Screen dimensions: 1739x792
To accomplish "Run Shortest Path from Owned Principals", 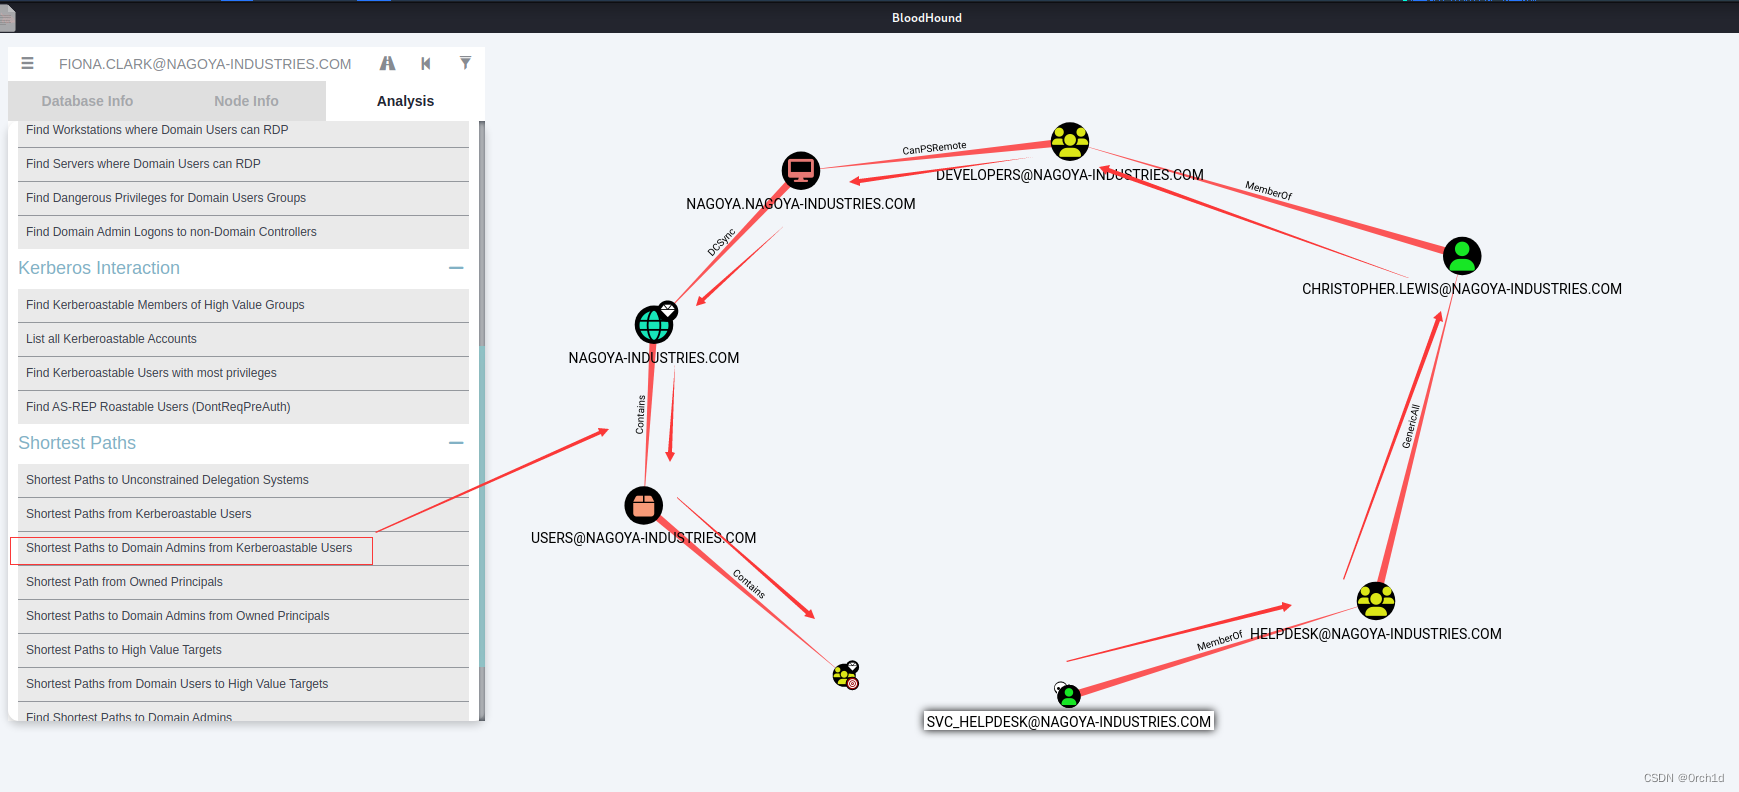I will pyautogui.click(x=243, y=582).
